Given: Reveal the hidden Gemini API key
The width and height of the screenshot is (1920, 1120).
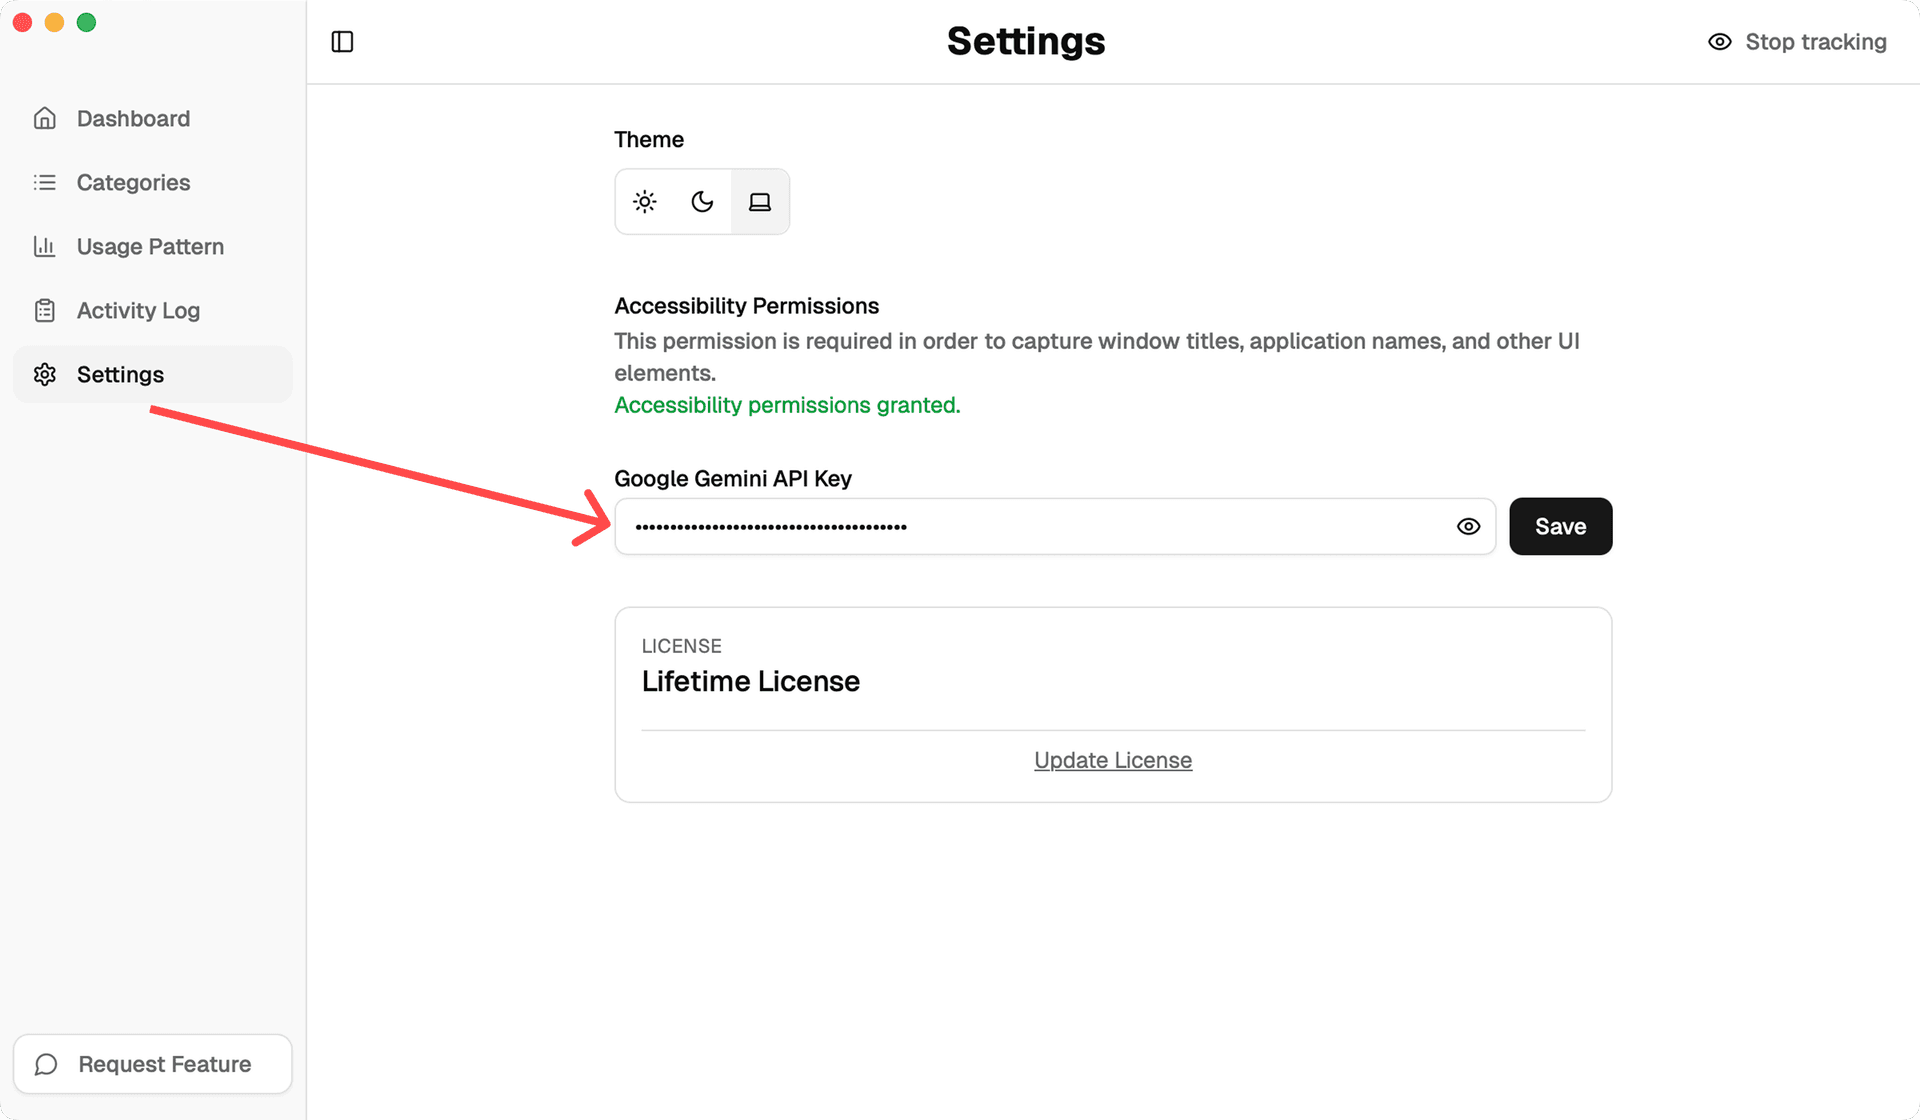Looking at the screenshot, I should (x=1468, y=526).
